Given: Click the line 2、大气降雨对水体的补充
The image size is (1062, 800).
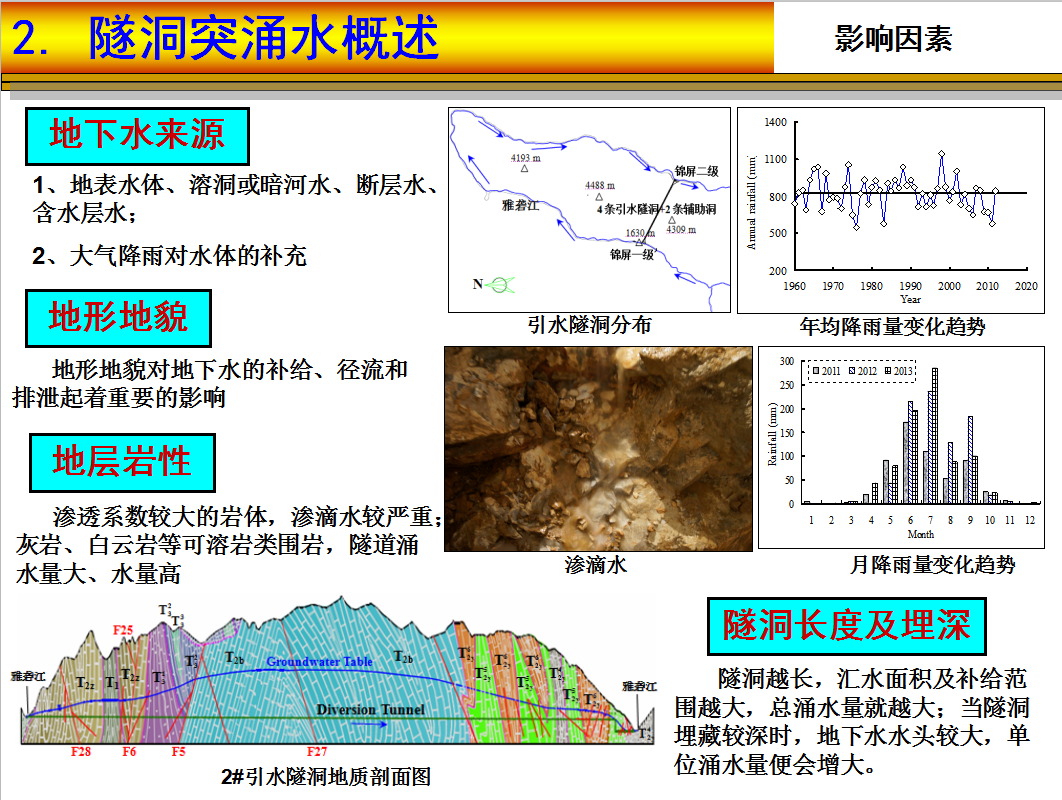Looking at the screenshot, I should pos(169,256).
